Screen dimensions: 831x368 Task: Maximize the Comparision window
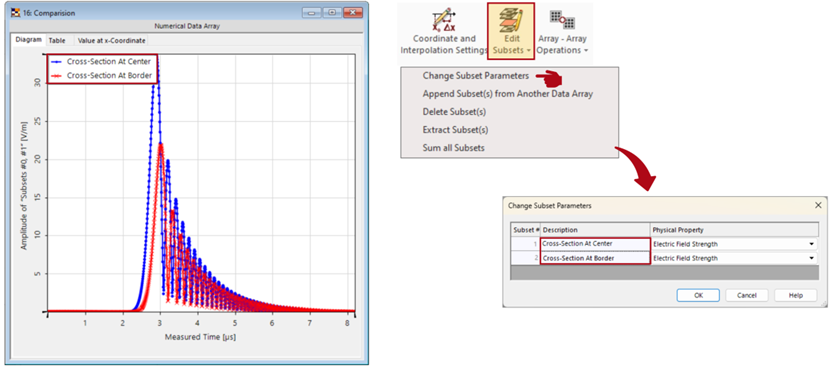tap(332, 12)
